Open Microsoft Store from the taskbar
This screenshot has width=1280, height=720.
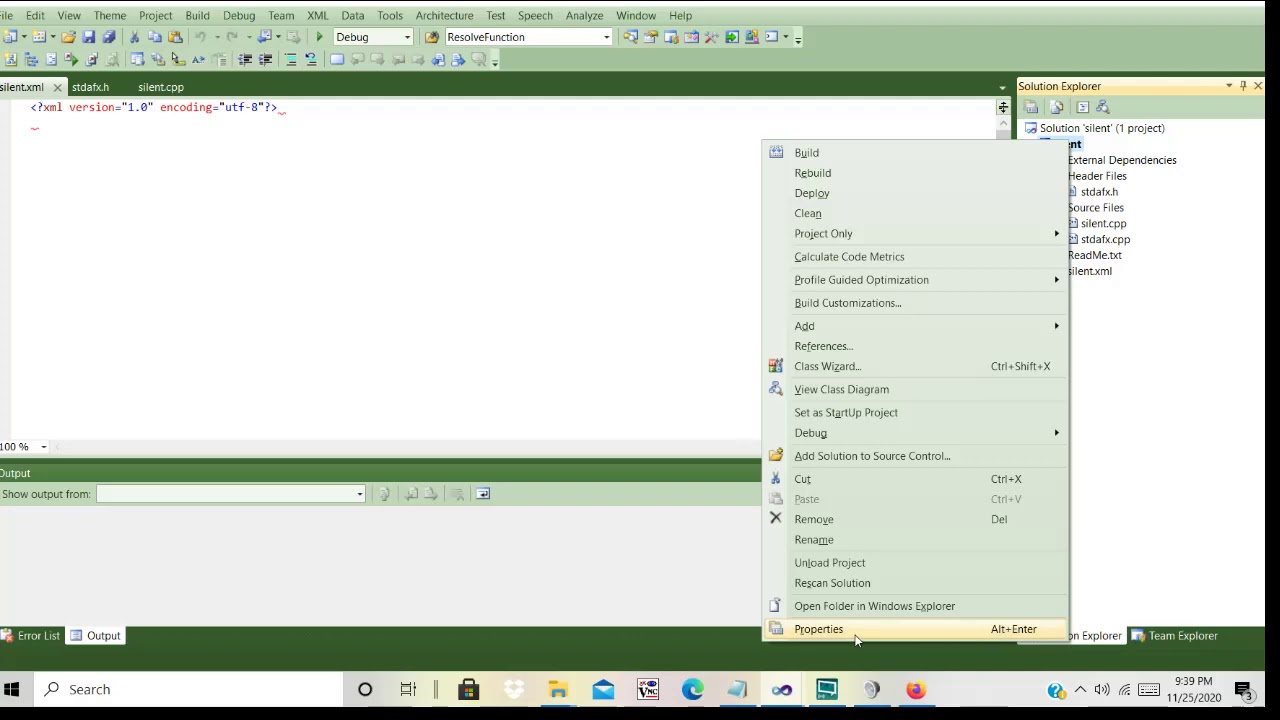pos(468,690)
